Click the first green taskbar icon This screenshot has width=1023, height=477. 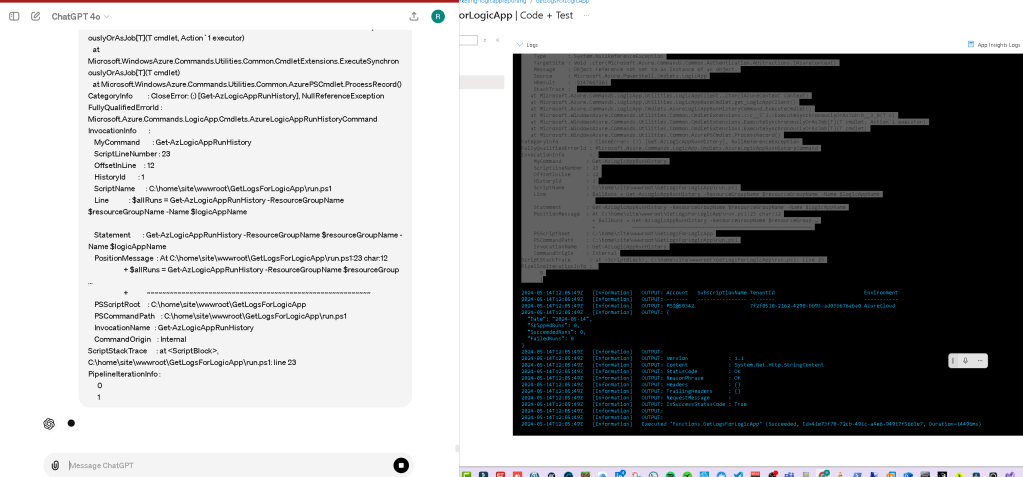pos(466,472)
